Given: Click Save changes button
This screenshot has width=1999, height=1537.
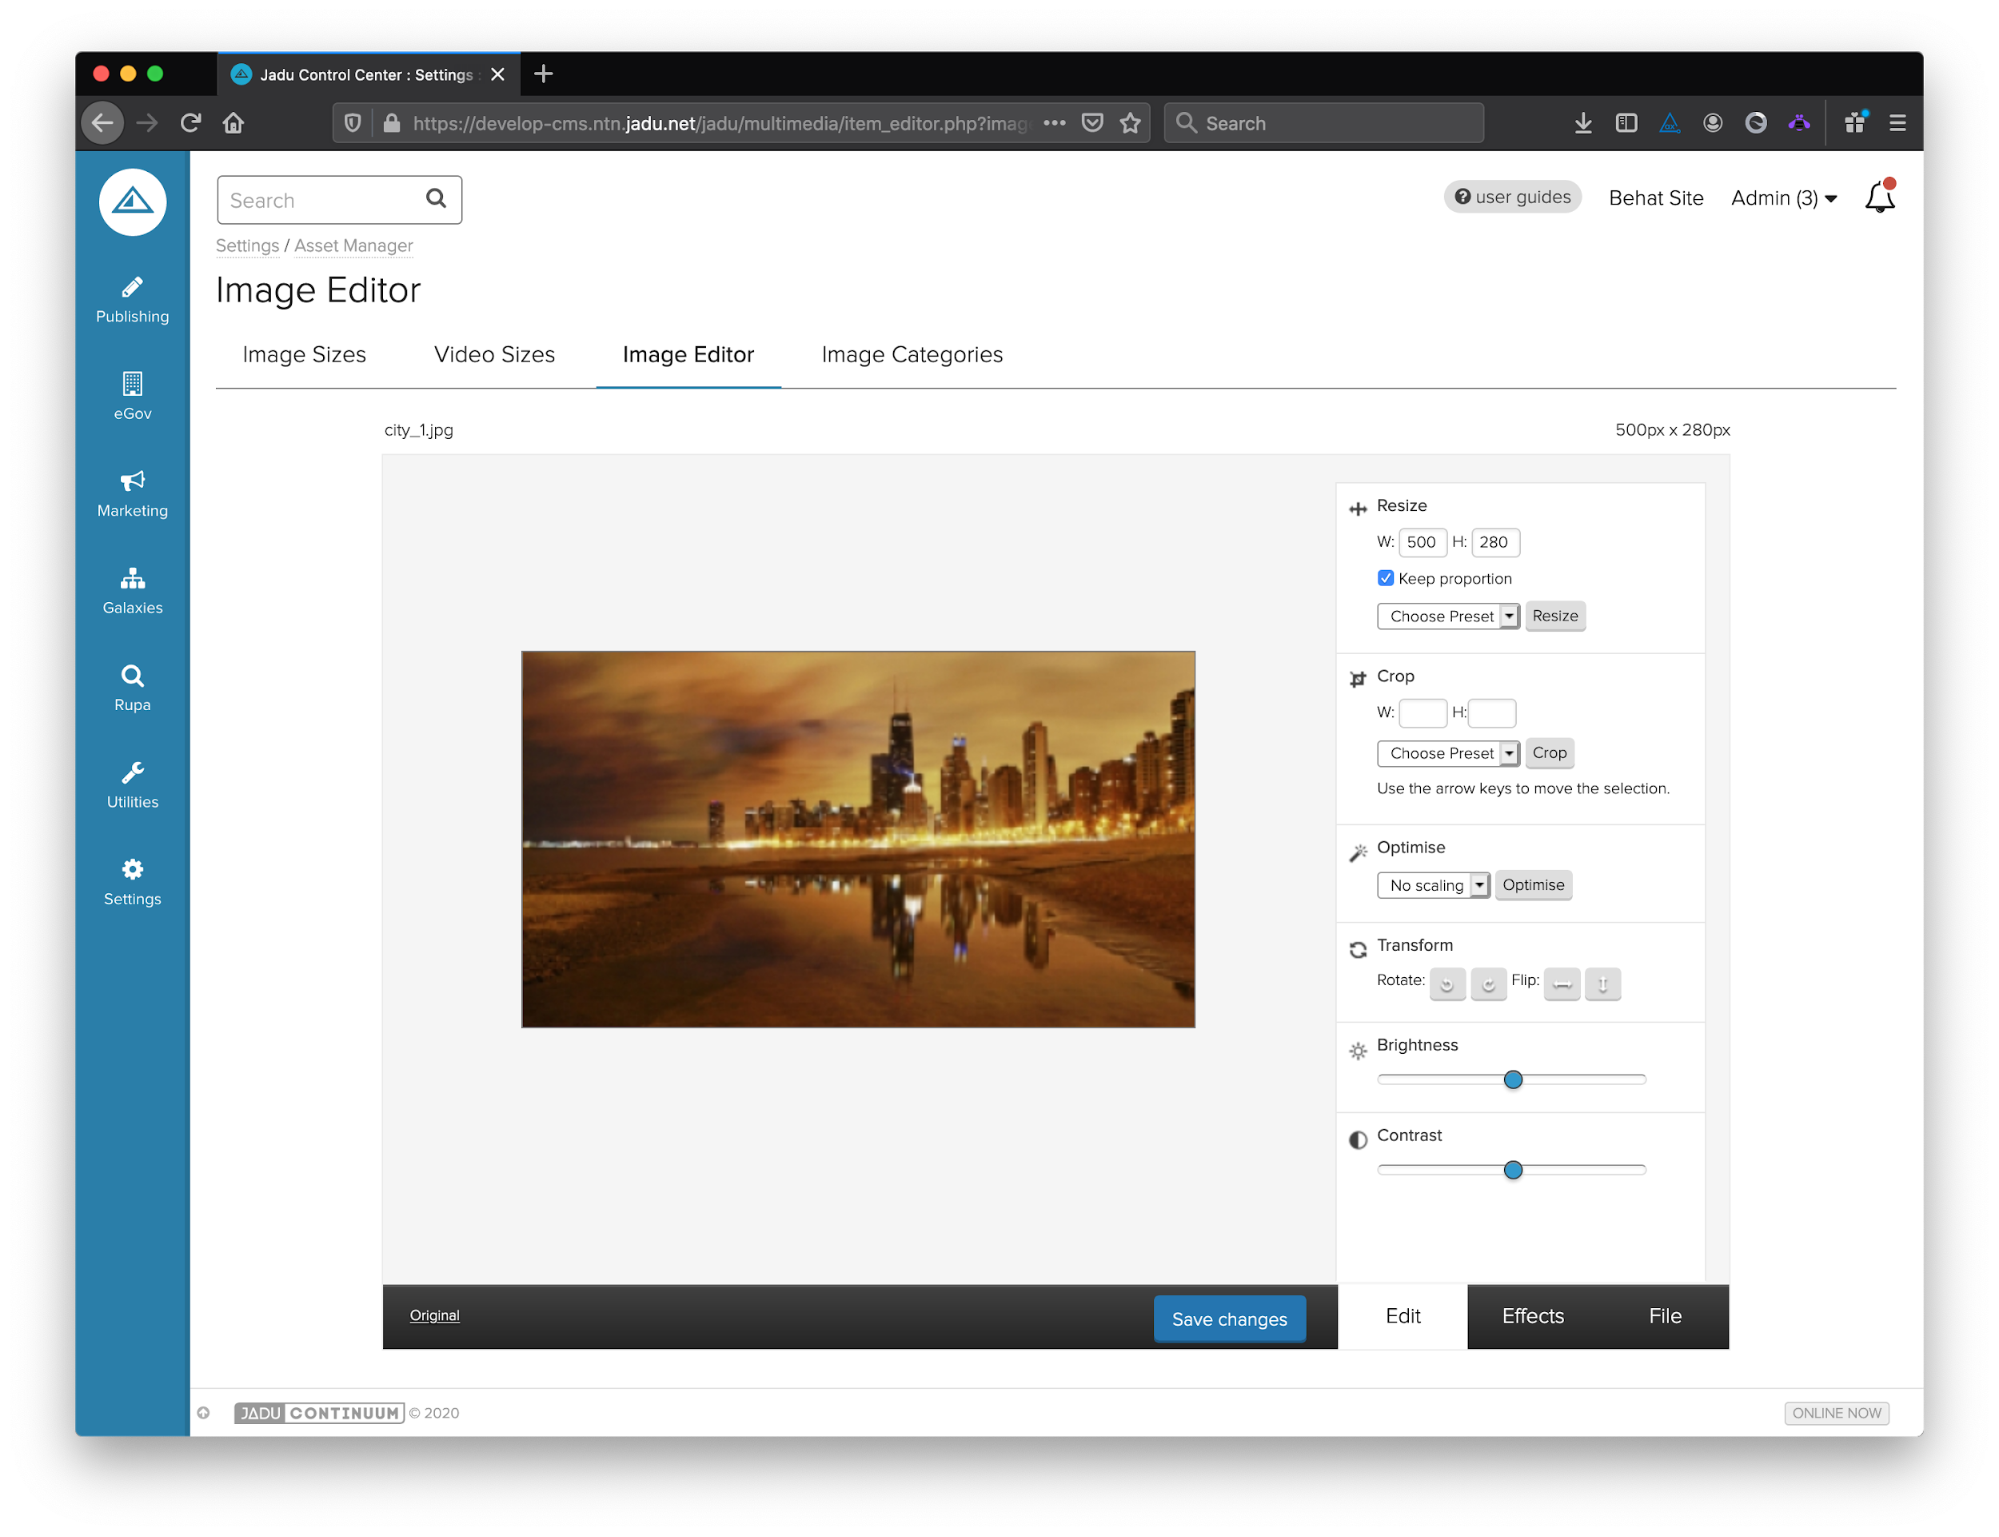Looking at the screenshot, I should 1229,1319.
